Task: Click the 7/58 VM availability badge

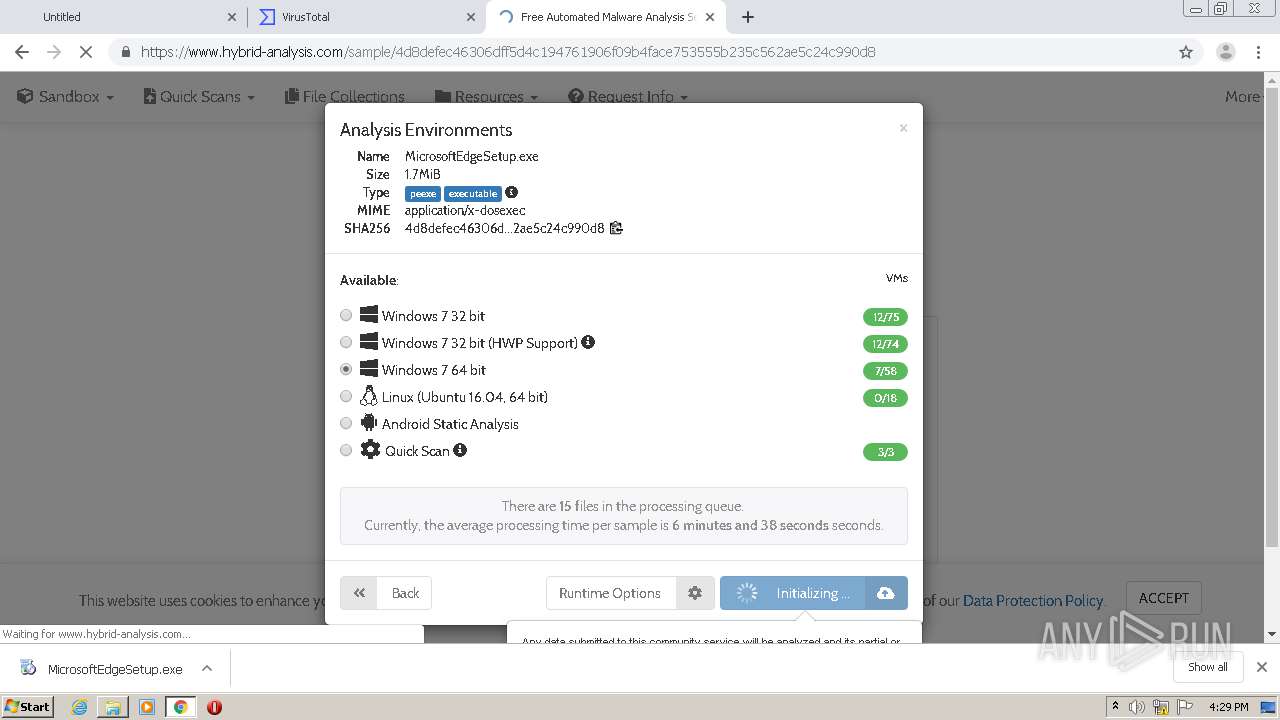Action: coord(885,371)
